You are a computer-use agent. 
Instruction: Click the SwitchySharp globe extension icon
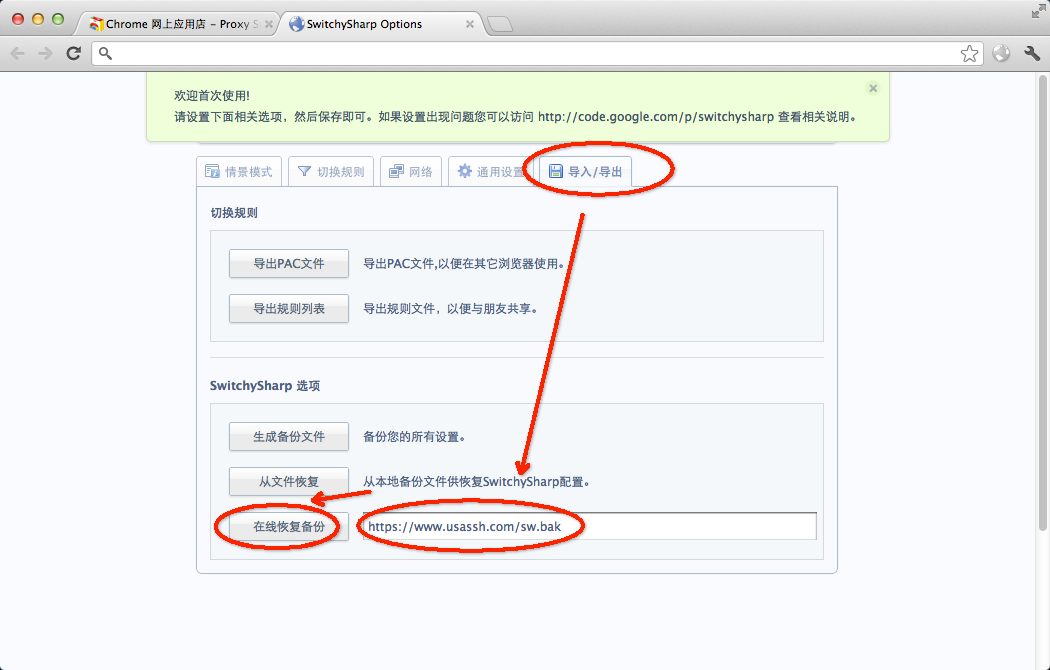[x=1002, y=54]
